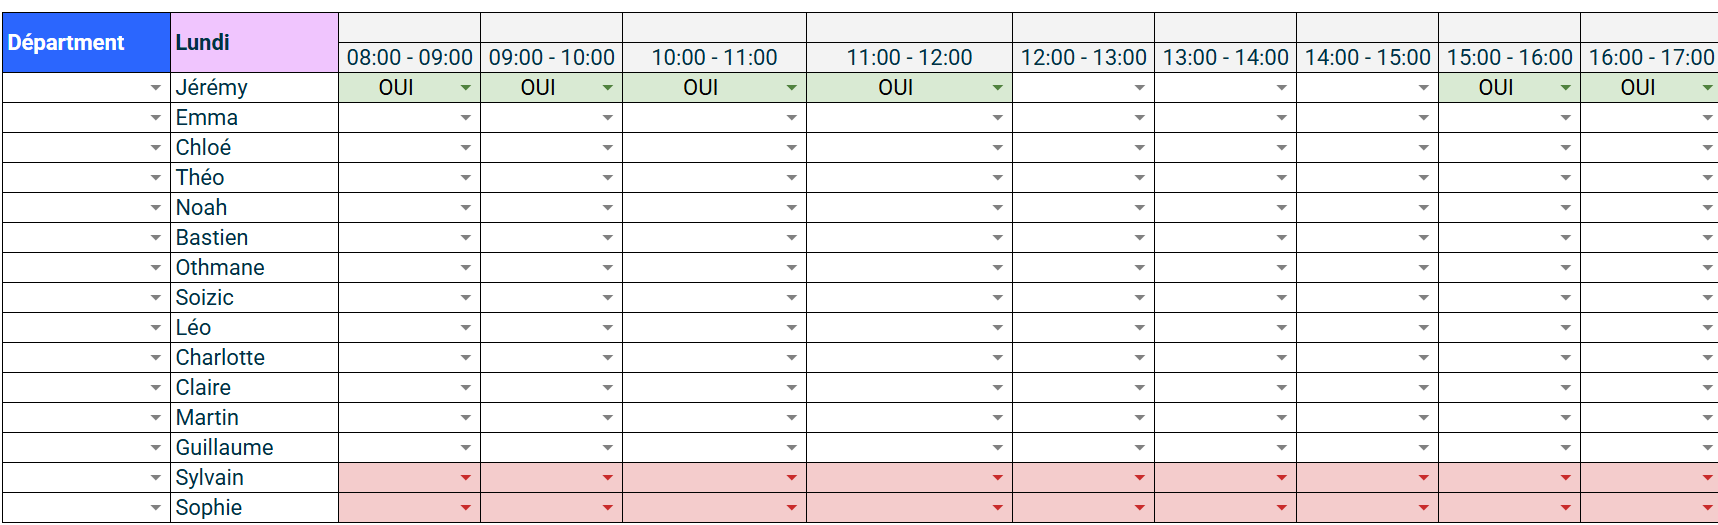Screen dimensions: 1718x525
Task: Open Jérémy's 11:00 - 12:00 OUI dropdown arrow
Action: click(x=997, y=88)
